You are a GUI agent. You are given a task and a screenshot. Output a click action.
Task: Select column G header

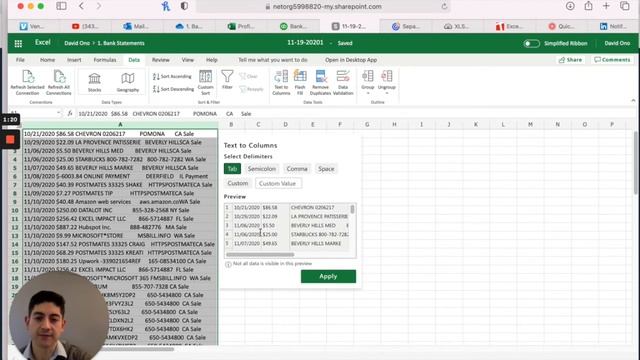[x=367, y=124]
